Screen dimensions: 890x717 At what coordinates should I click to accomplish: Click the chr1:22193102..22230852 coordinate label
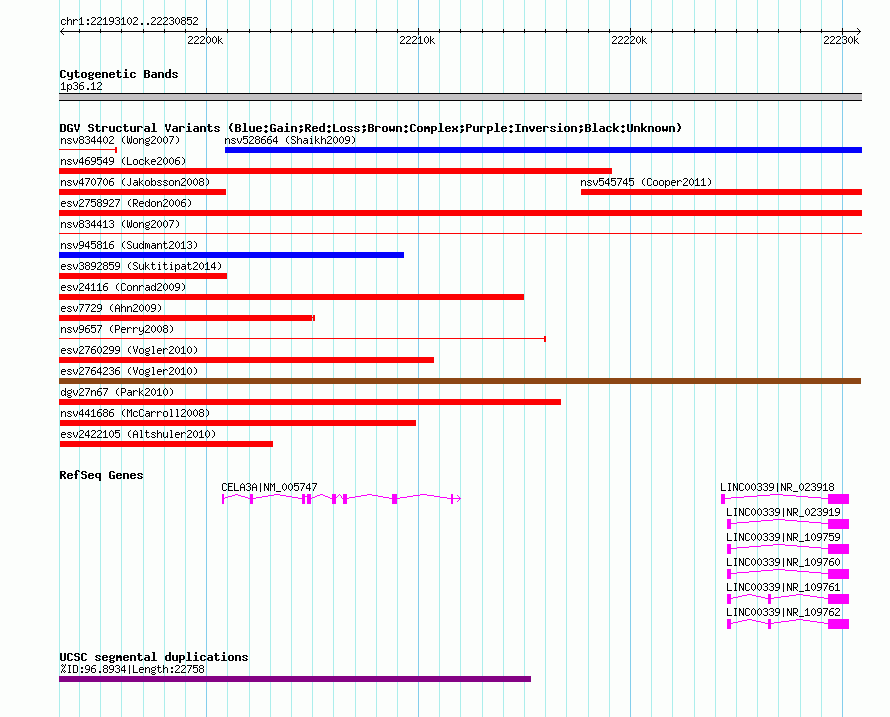pos(129,21)
